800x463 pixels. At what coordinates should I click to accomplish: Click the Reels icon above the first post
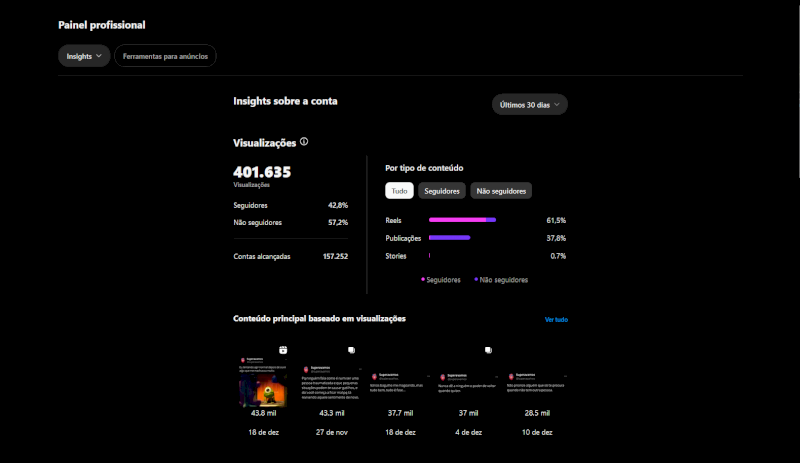coord(284,350)
